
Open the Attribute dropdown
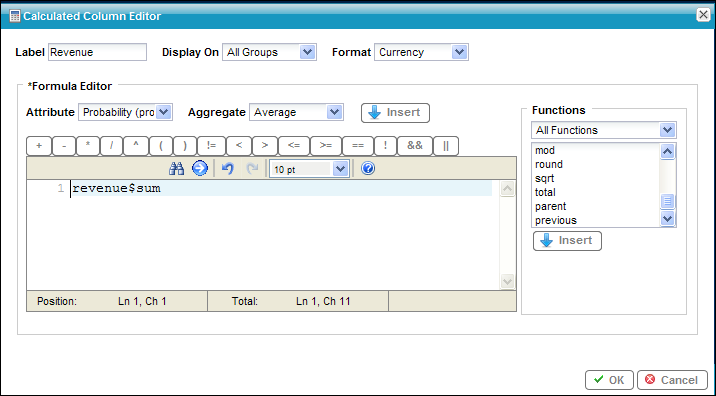coord(125,112)
